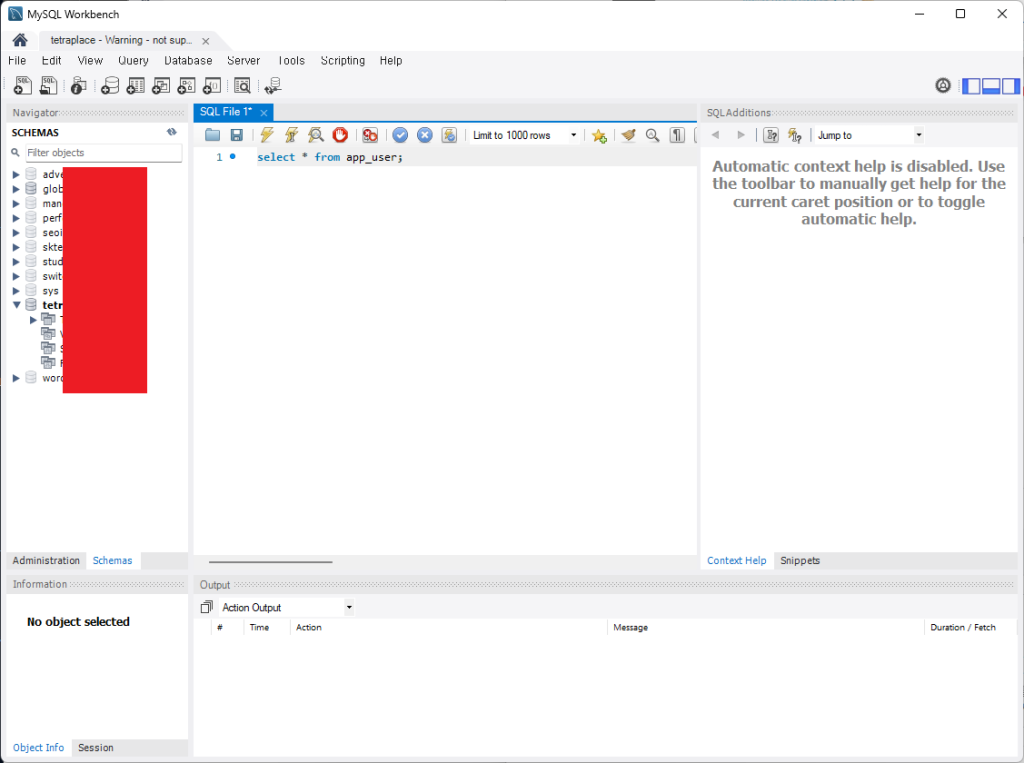Image resolution: width=1024 pixels, height=763 pixels.
Task: Close the SQL File 1 tab
Action: click(x=264, y=112)
